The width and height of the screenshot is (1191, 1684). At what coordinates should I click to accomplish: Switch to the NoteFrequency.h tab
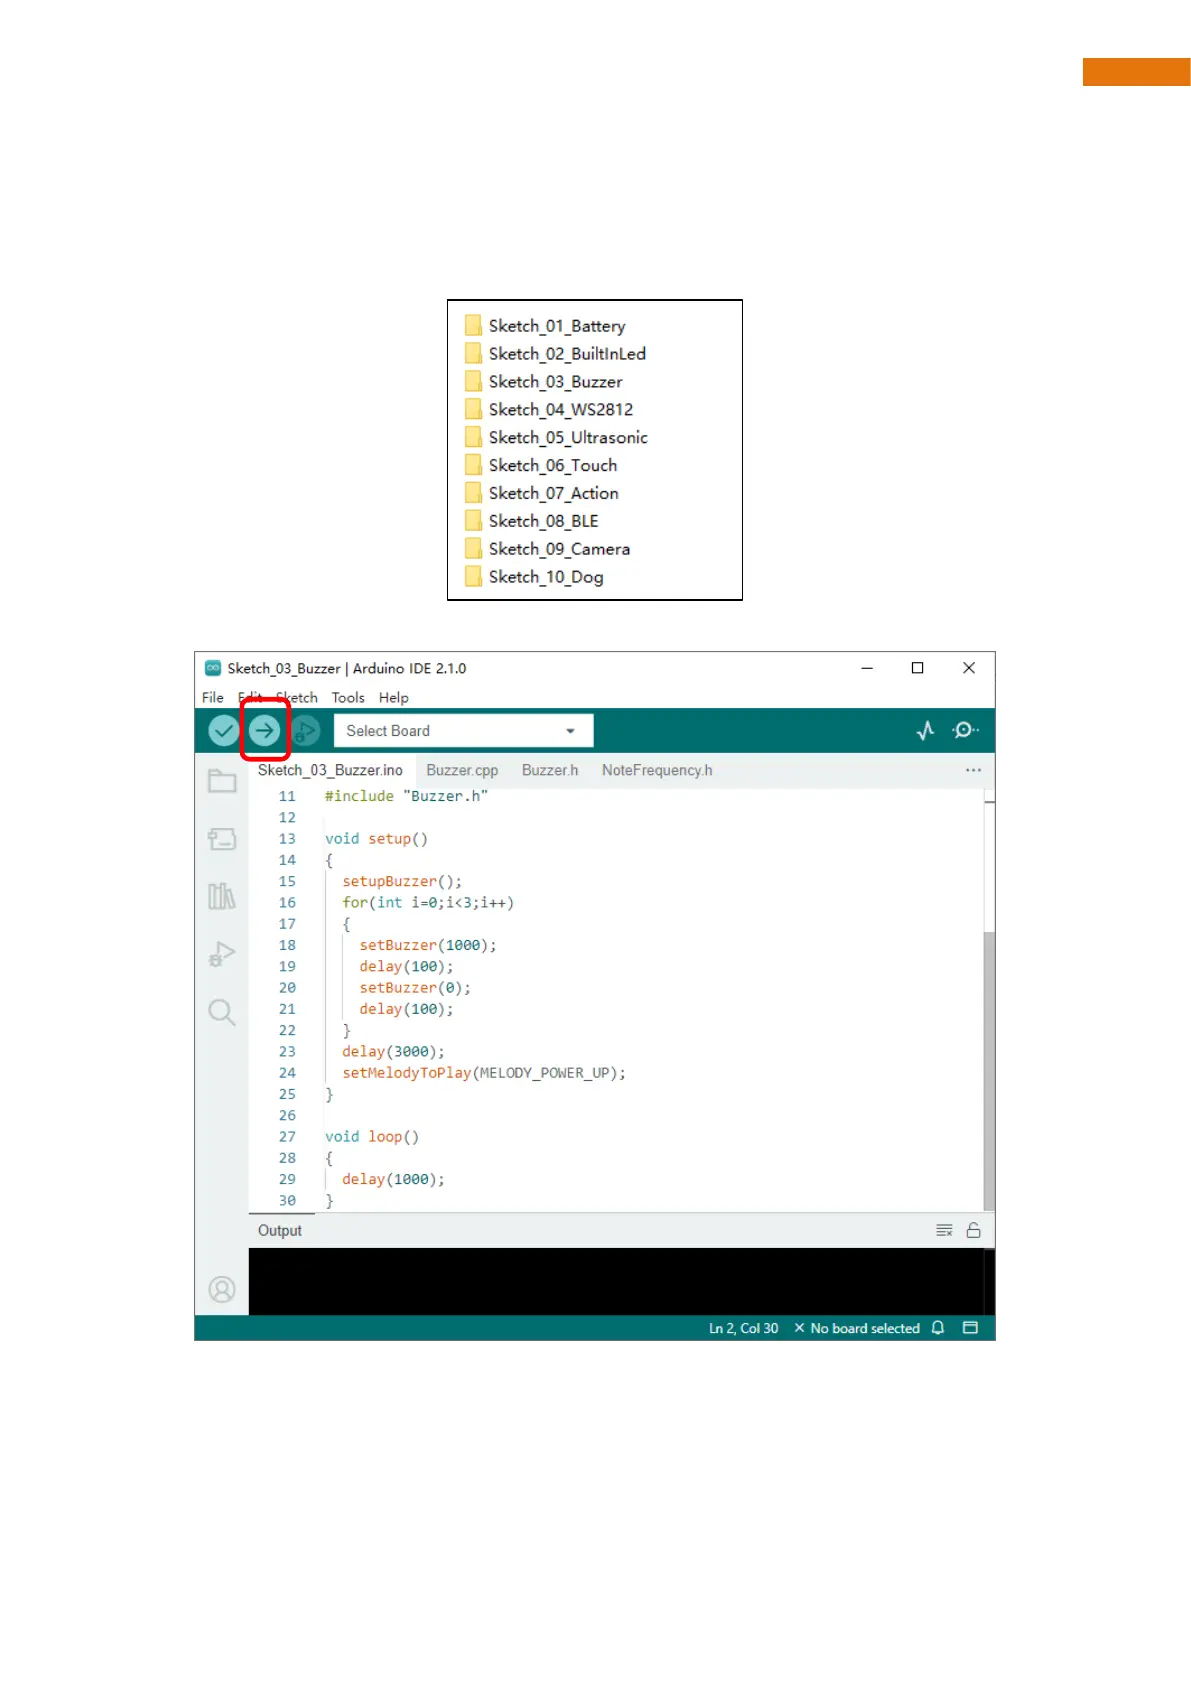[x=657, y=770]
